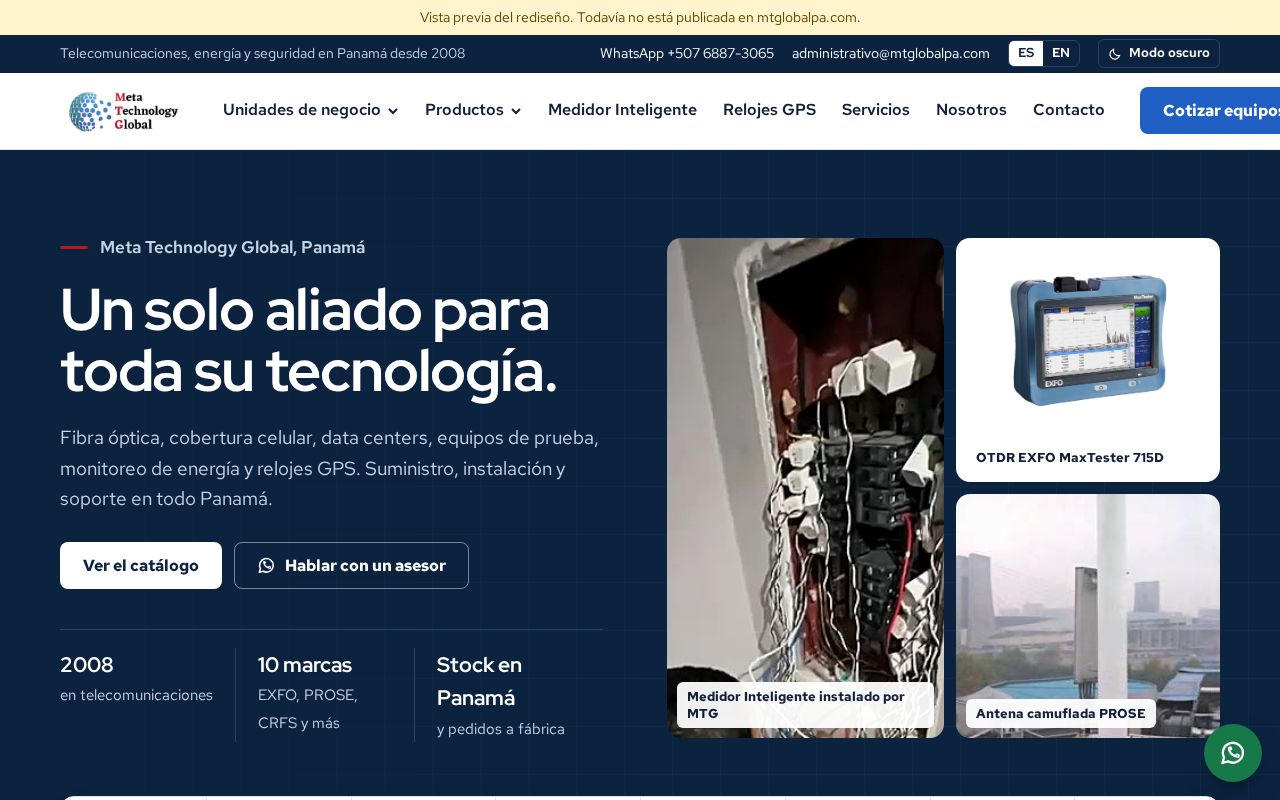Click the 'Antena camuflada PROSE' caption label

(x=1061, y=713)
